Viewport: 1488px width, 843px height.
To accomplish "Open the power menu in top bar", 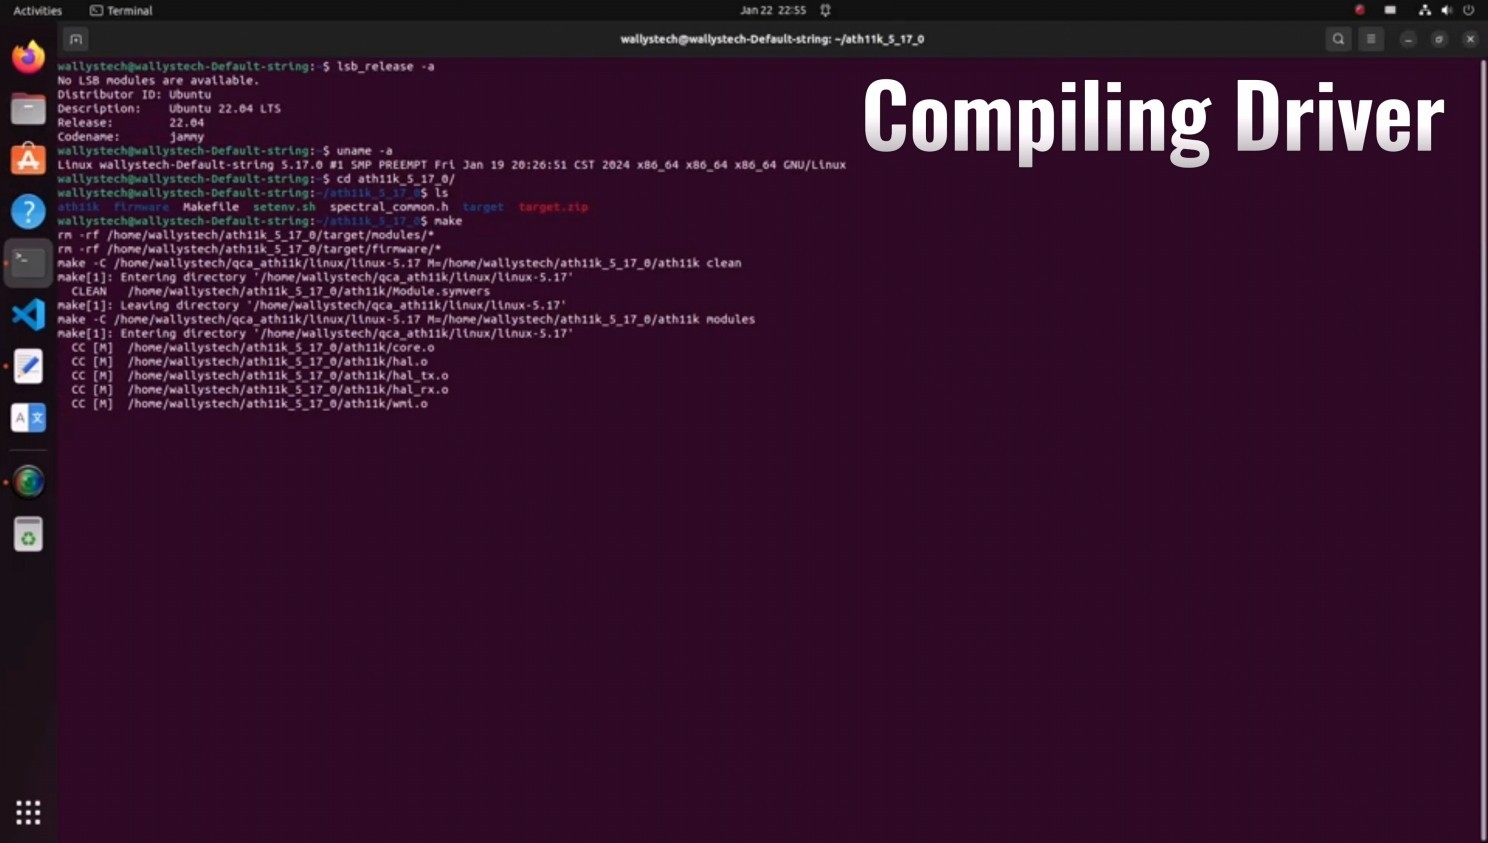I will coord(1468,10).
